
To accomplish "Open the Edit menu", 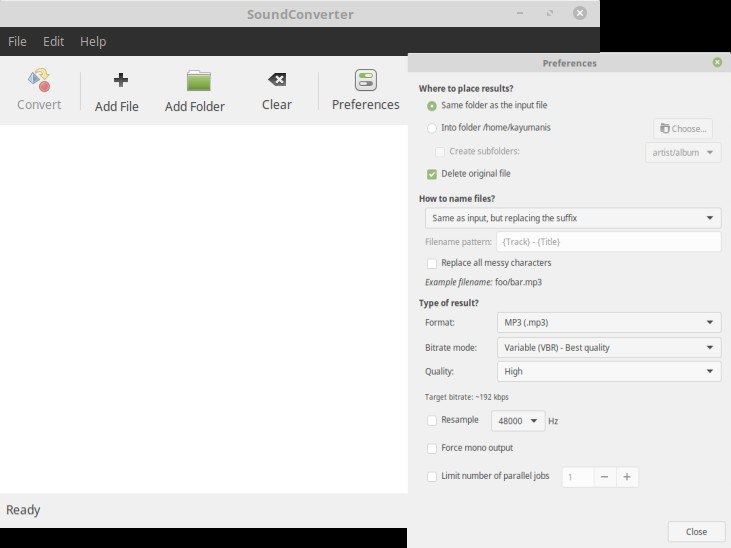I will pos(53,42).
